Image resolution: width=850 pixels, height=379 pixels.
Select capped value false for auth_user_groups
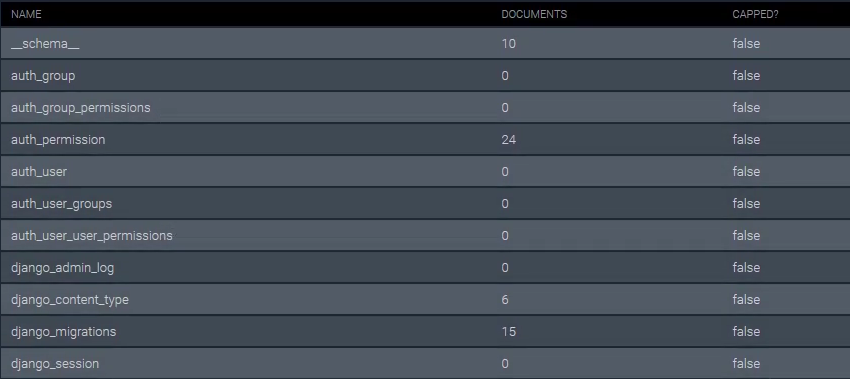click(746, 204)
